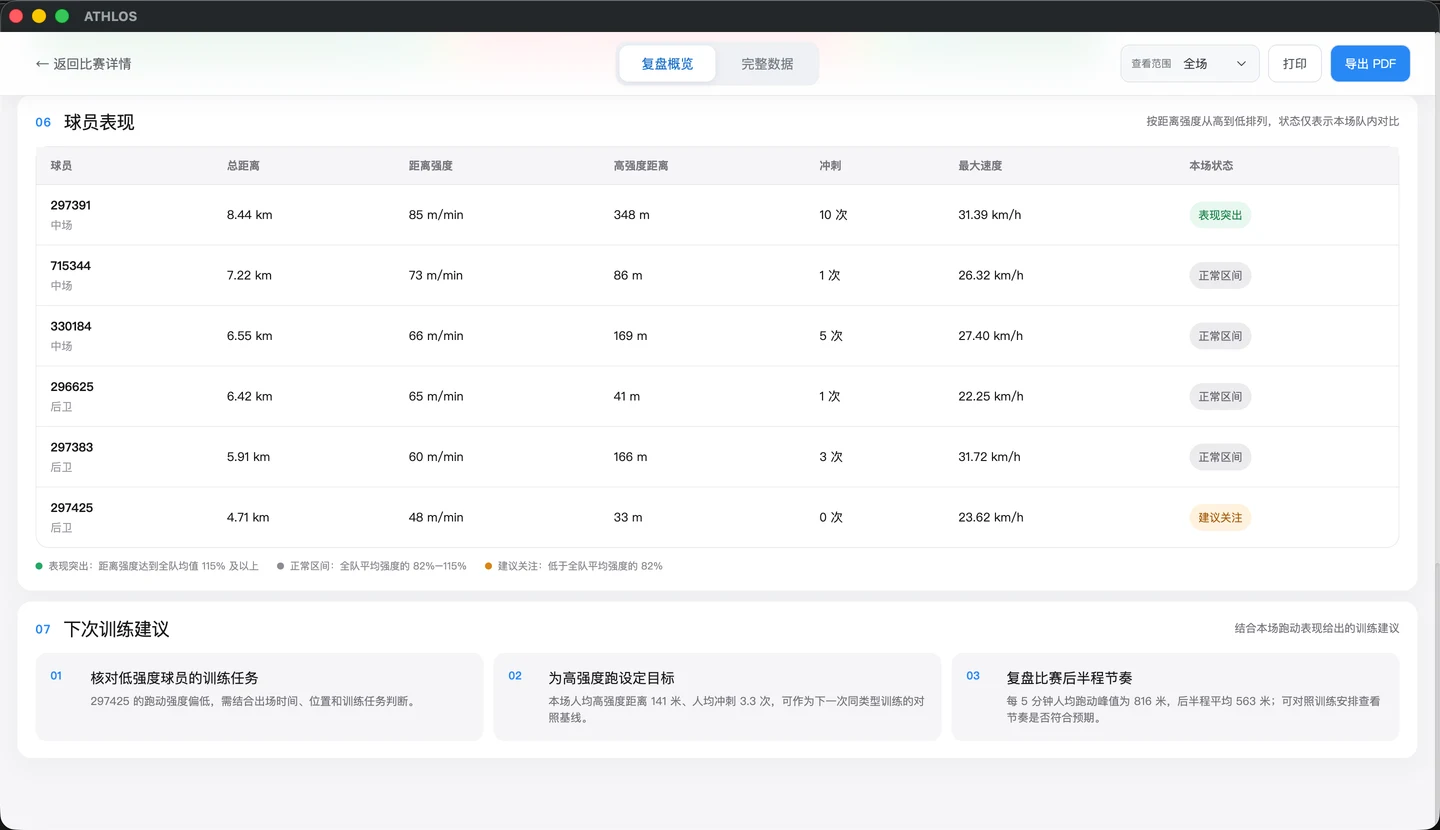
Task: Select player 297425 in the table
Action: click(x=717, y=518)
